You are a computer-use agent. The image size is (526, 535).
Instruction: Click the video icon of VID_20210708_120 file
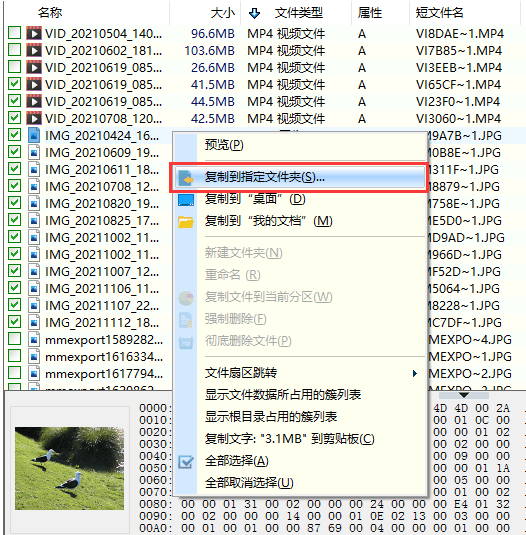coord(34,118)
